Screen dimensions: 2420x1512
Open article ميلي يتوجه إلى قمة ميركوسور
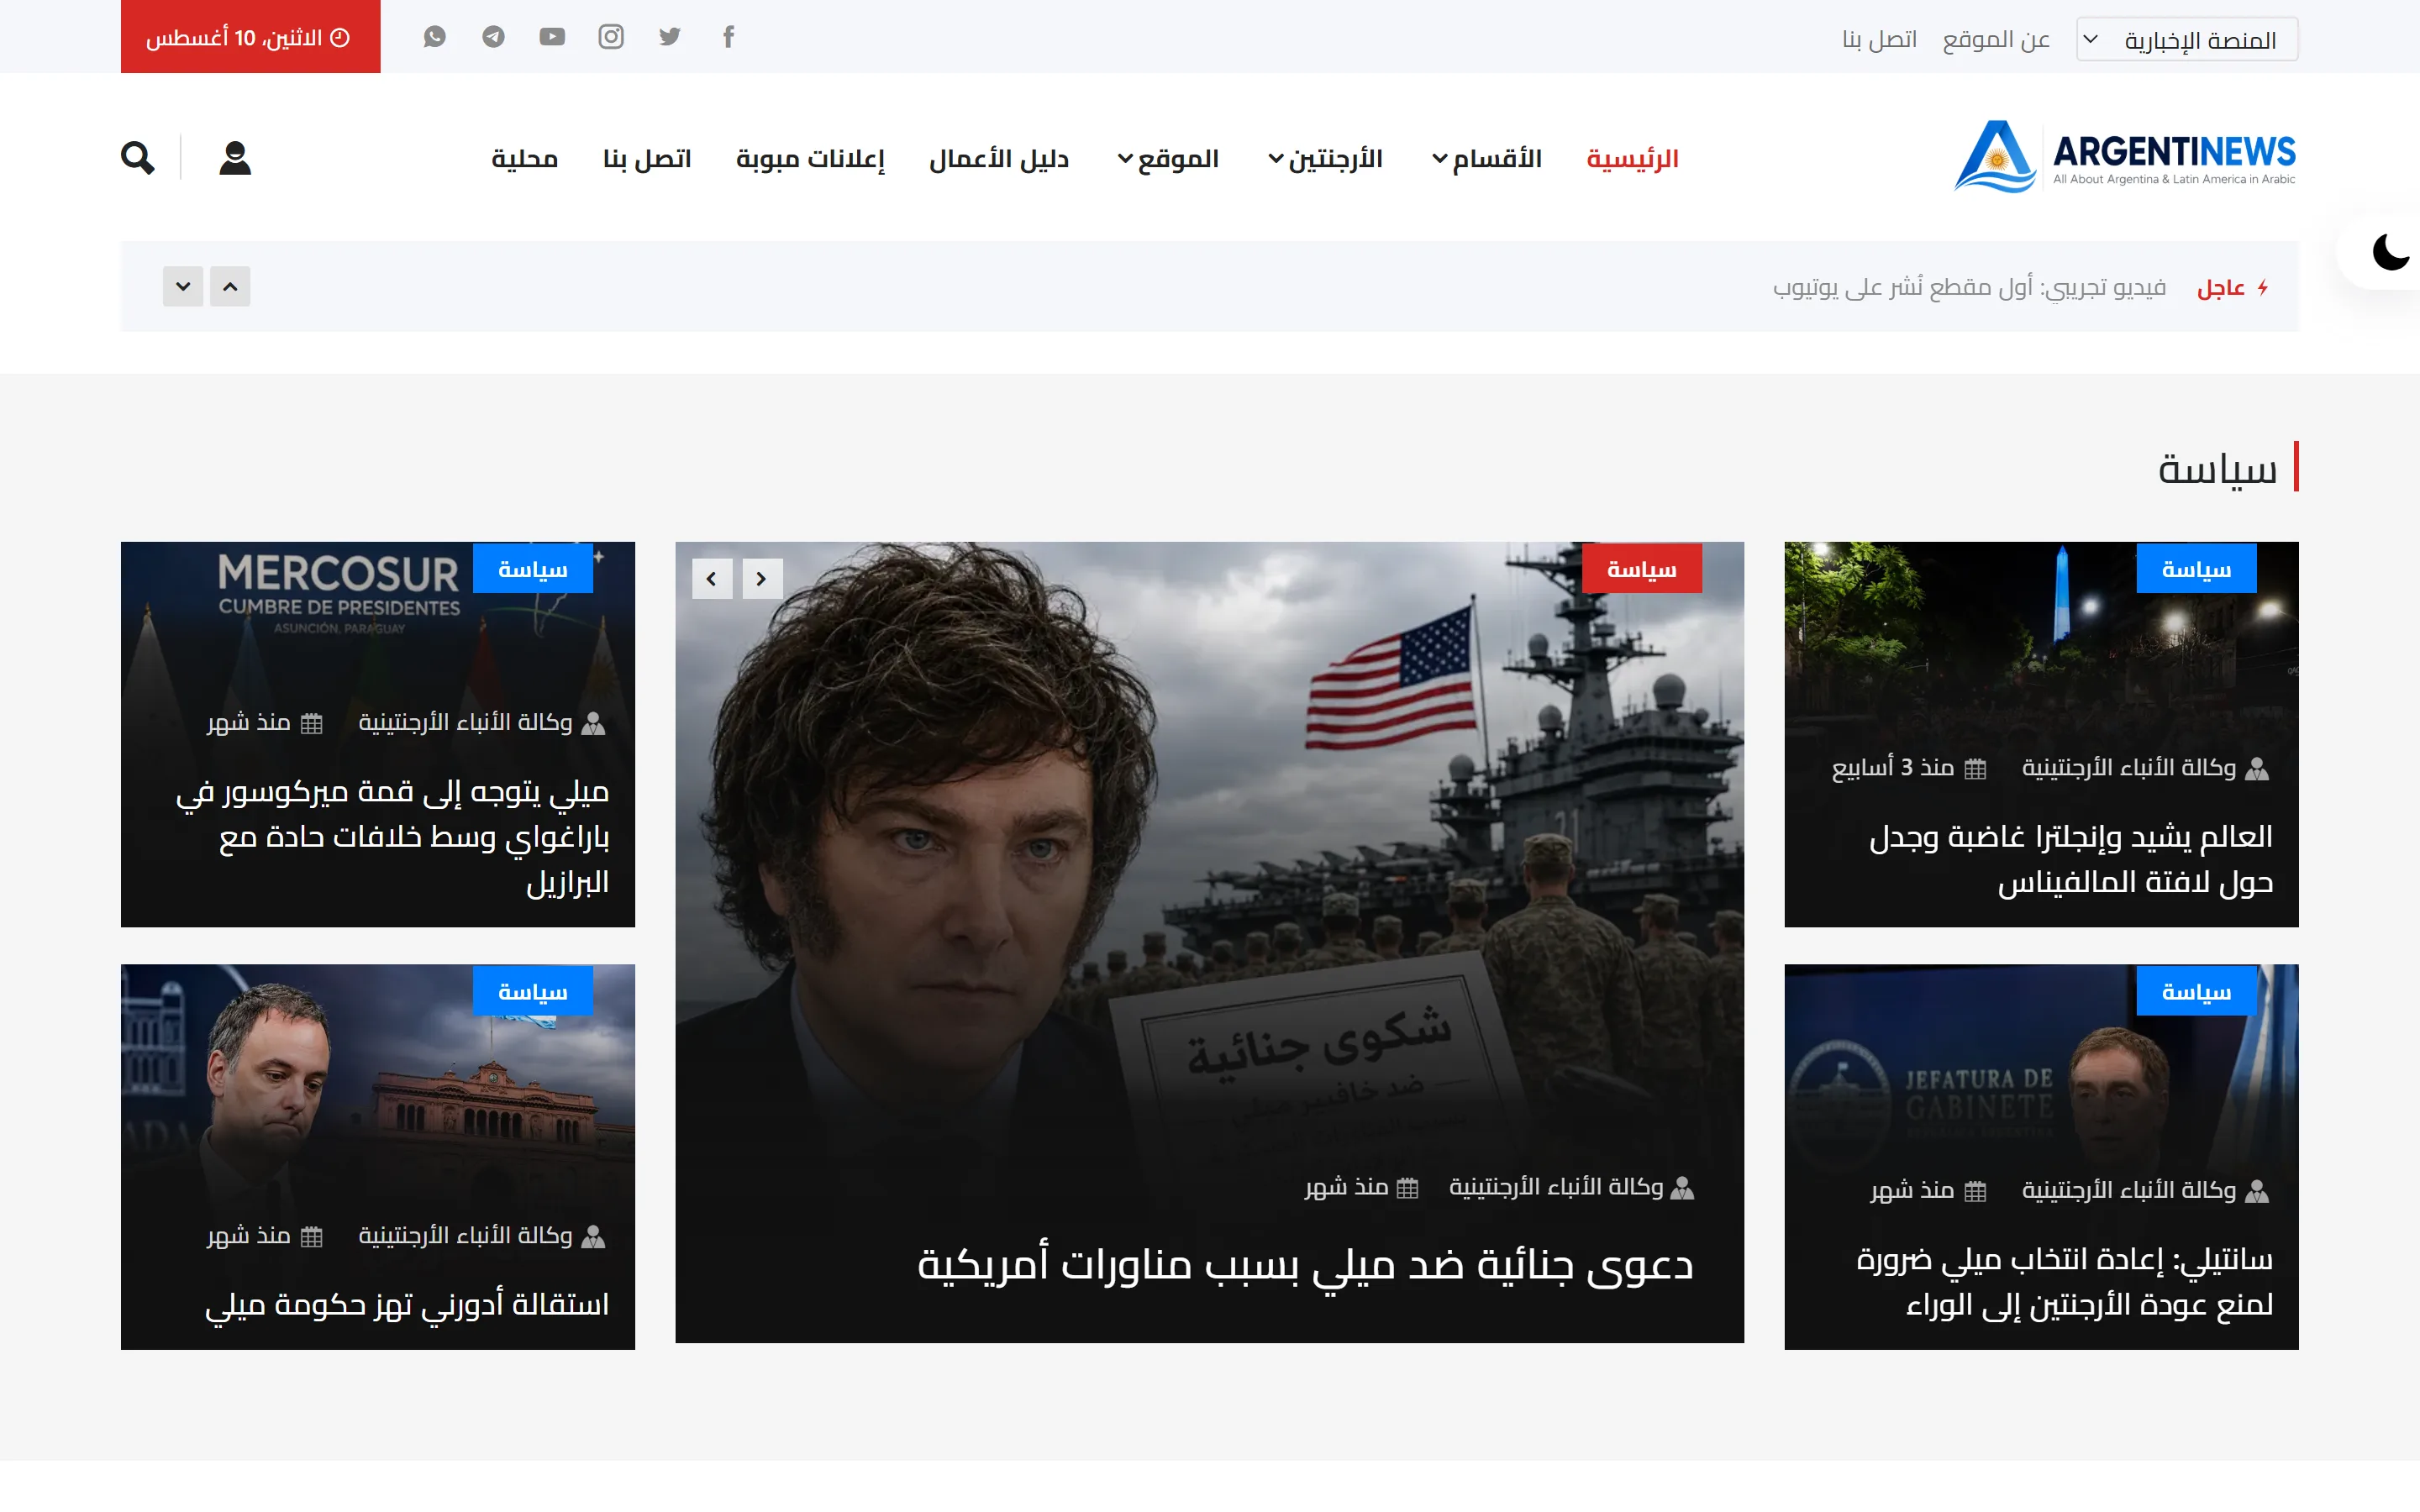pyautogui.click(x=393, y=836)
